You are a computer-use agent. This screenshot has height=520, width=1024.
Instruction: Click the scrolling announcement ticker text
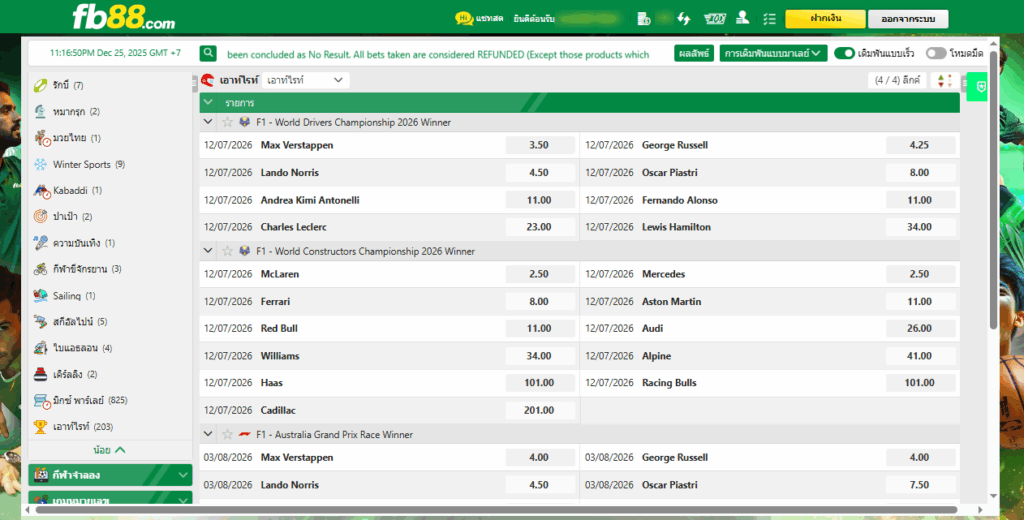[438, 54]
